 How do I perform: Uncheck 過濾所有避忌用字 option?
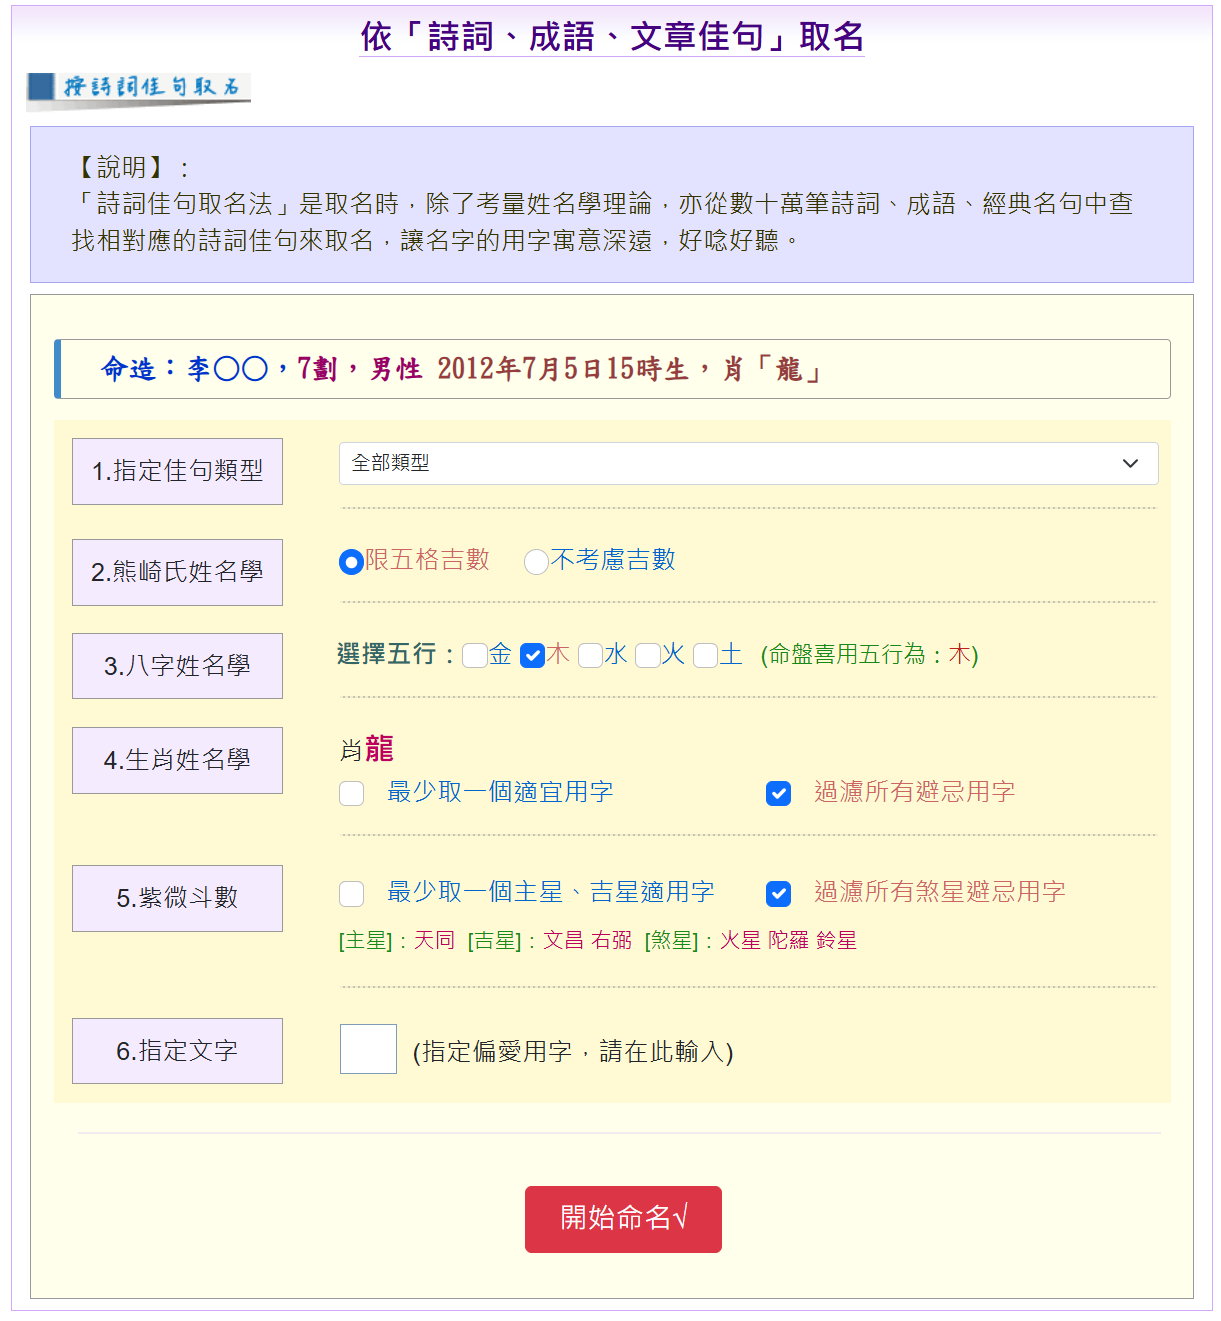coord(778,794)
